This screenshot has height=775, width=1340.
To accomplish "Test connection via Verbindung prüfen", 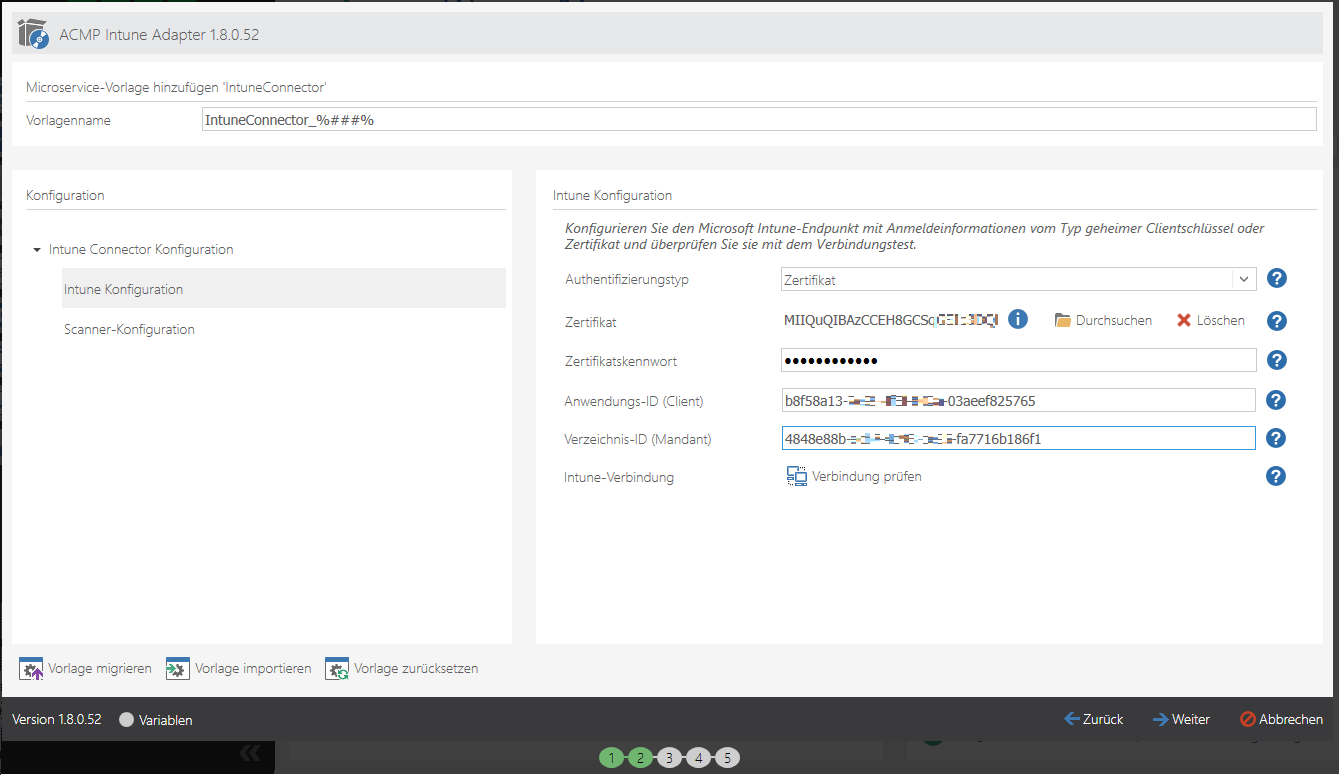I will click(x=855, y=477).
